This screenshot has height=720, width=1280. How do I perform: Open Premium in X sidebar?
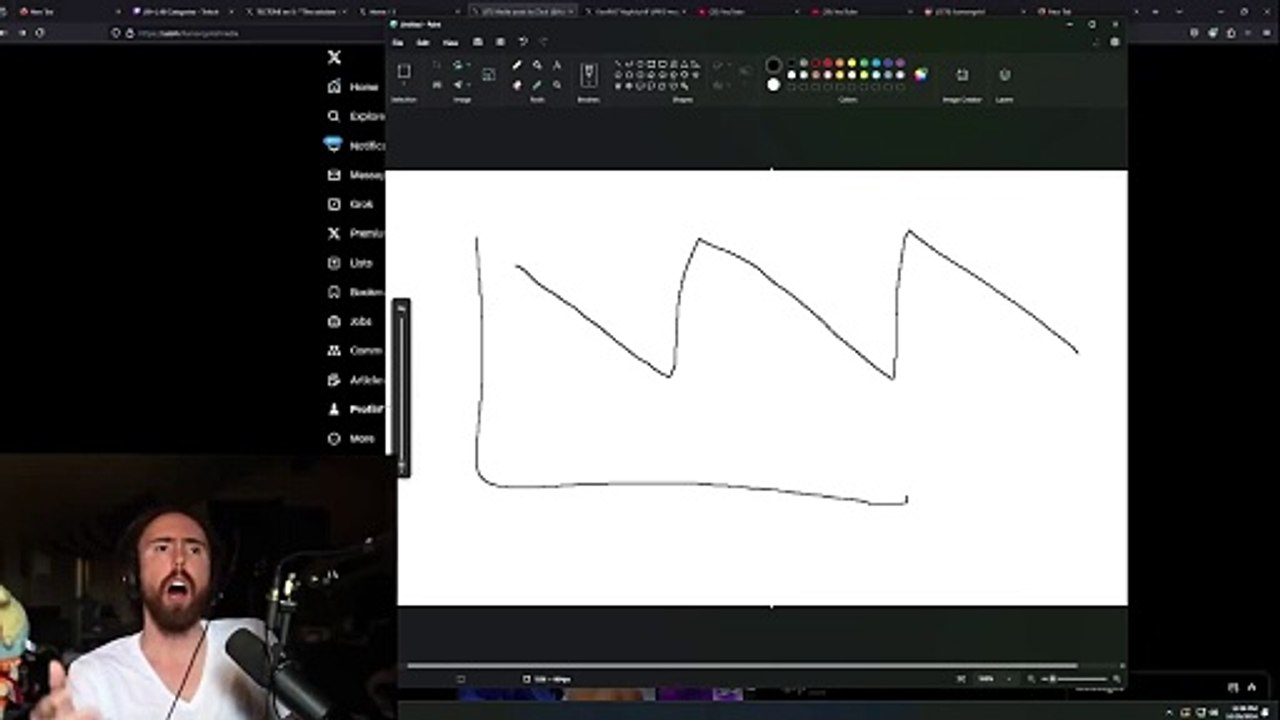tap(356, 233)
